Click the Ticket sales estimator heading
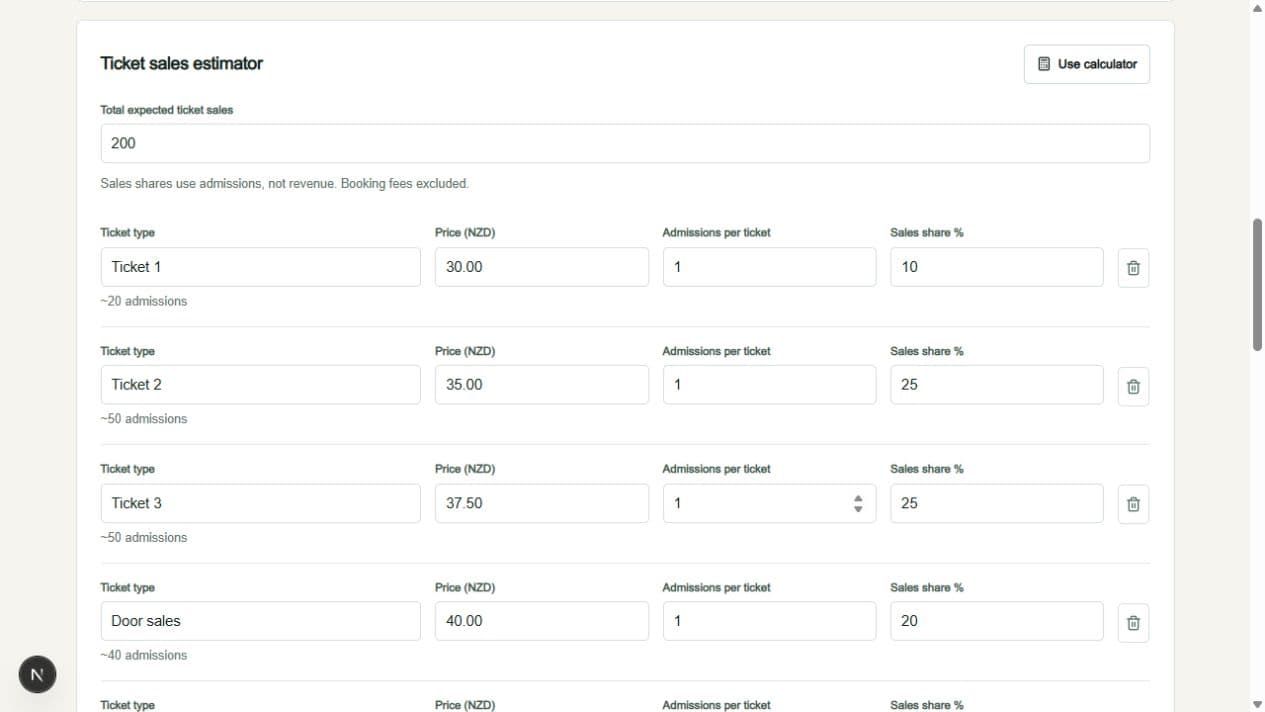Image resolution: width=1265 pixels, height=712 pixels. 181,63
